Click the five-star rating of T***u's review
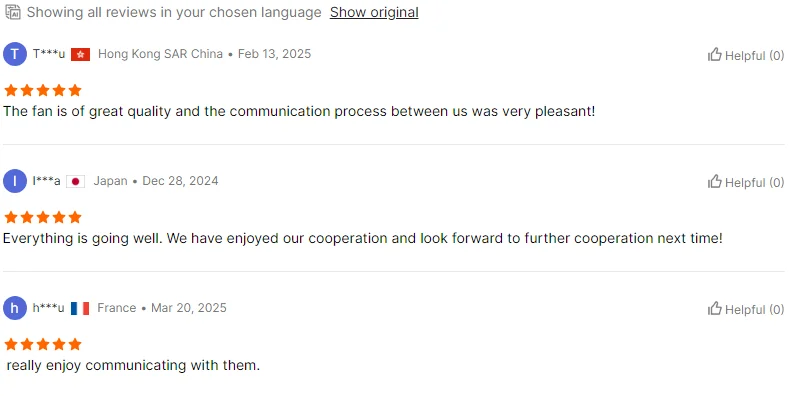The image size is (806, 396). coord(43,91)
